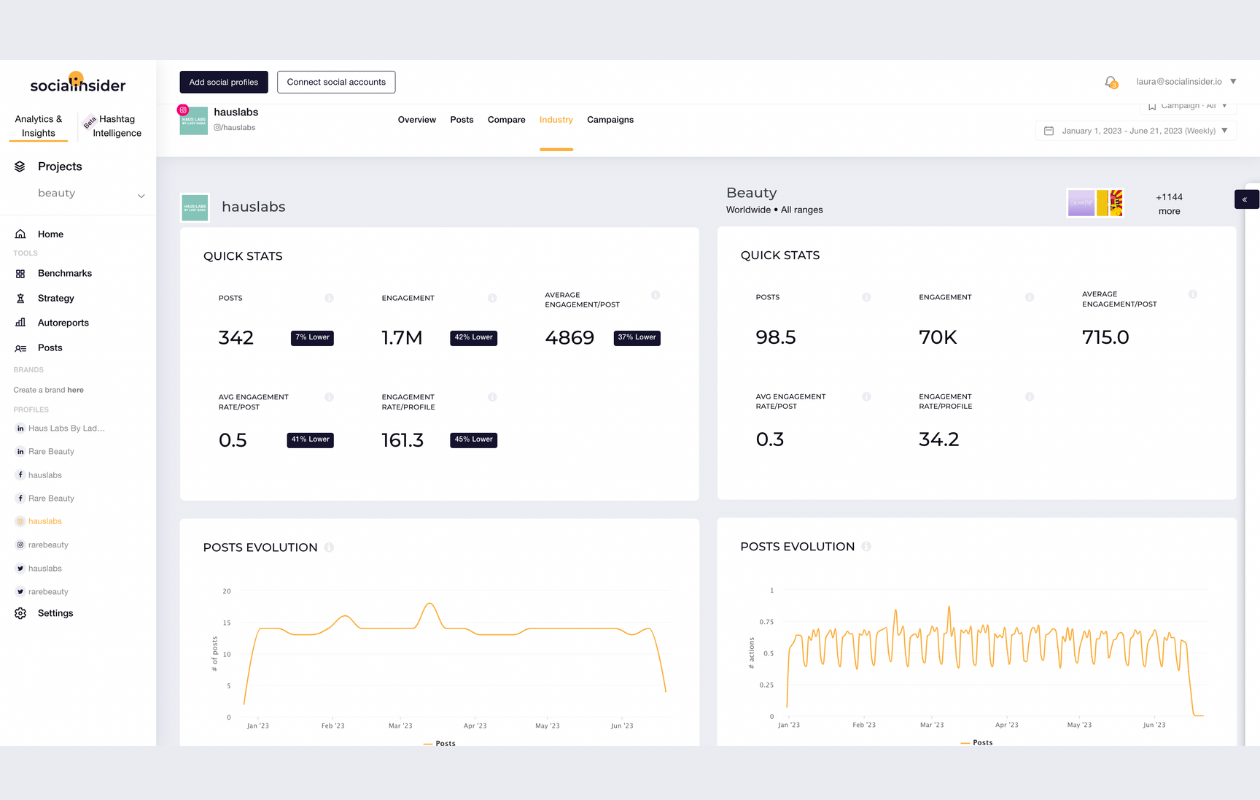The image size is (1260, 800).
Task: Open the laura@socialinsider.io account menu
Action: 1186,82
